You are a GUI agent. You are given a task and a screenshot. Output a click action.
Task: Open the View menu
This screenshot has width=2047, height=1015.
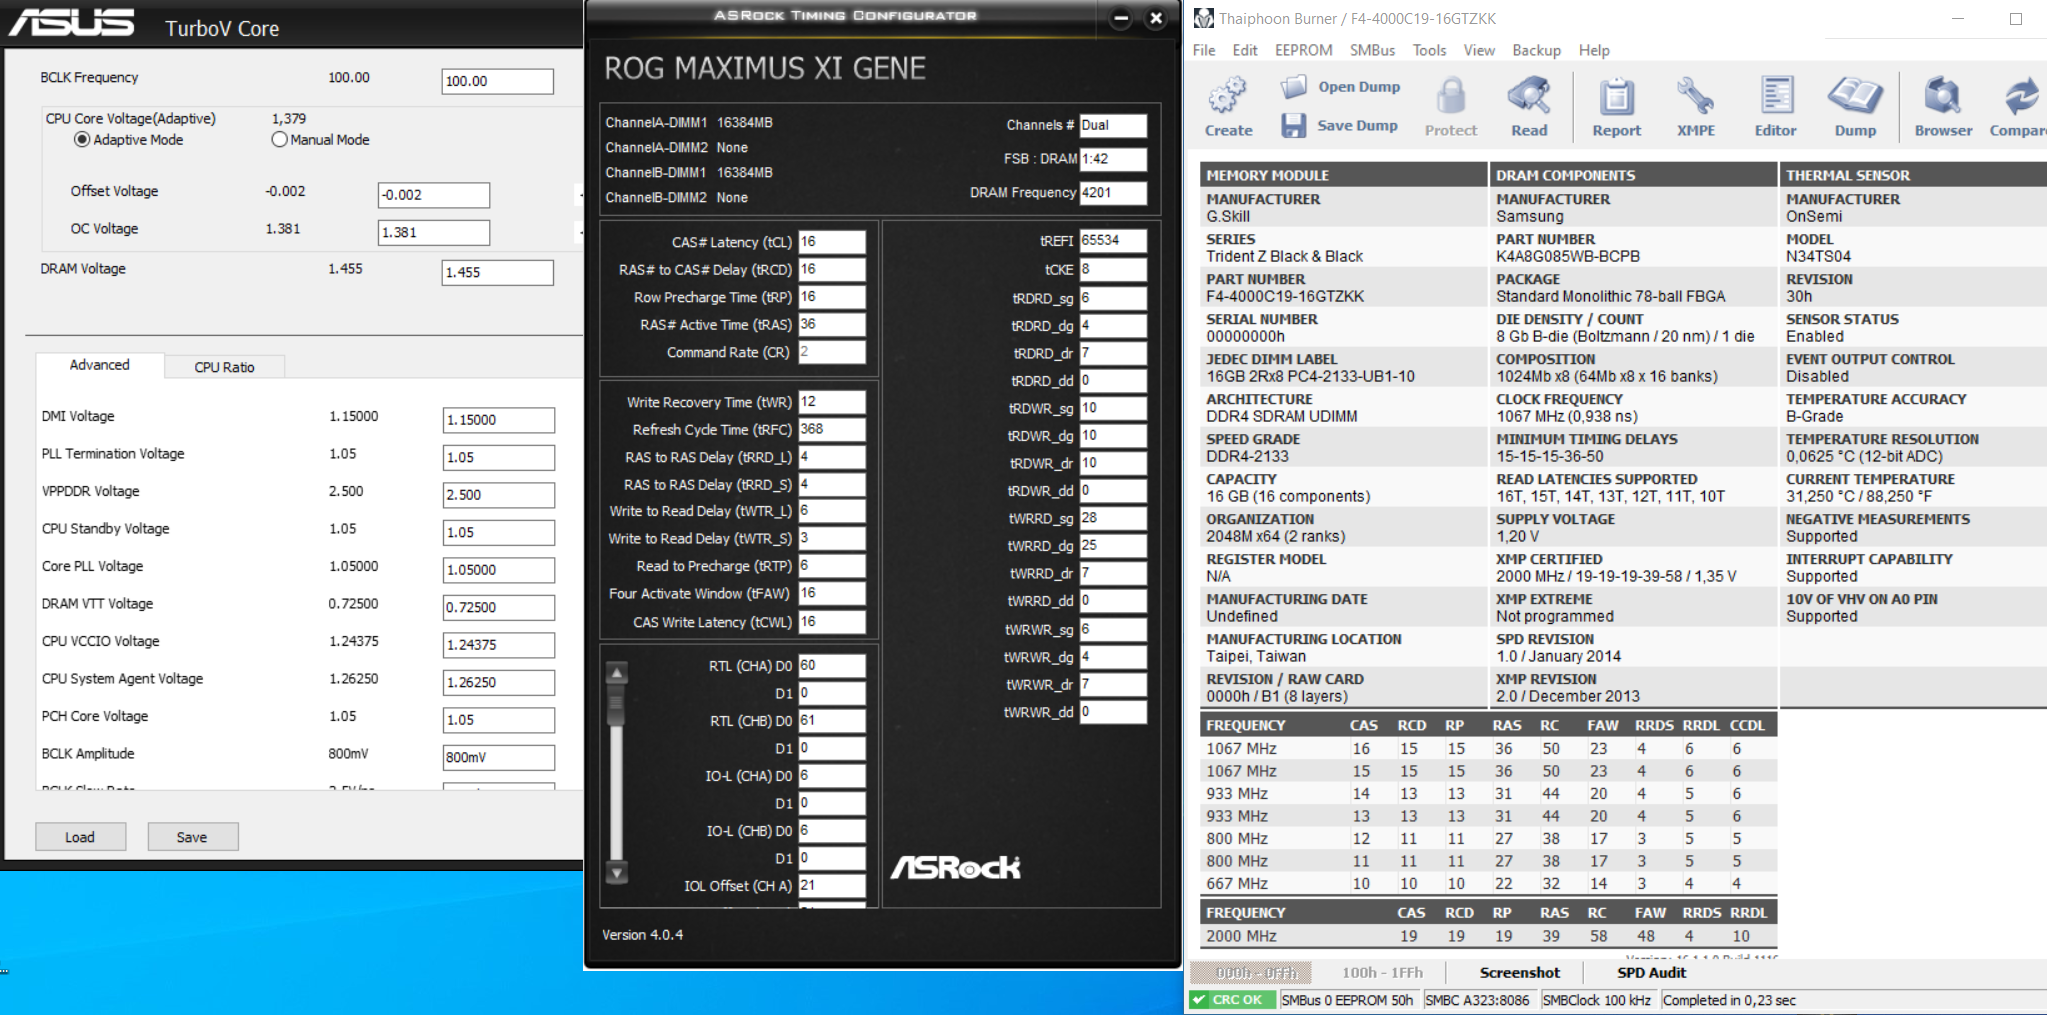click(1479, 50)
